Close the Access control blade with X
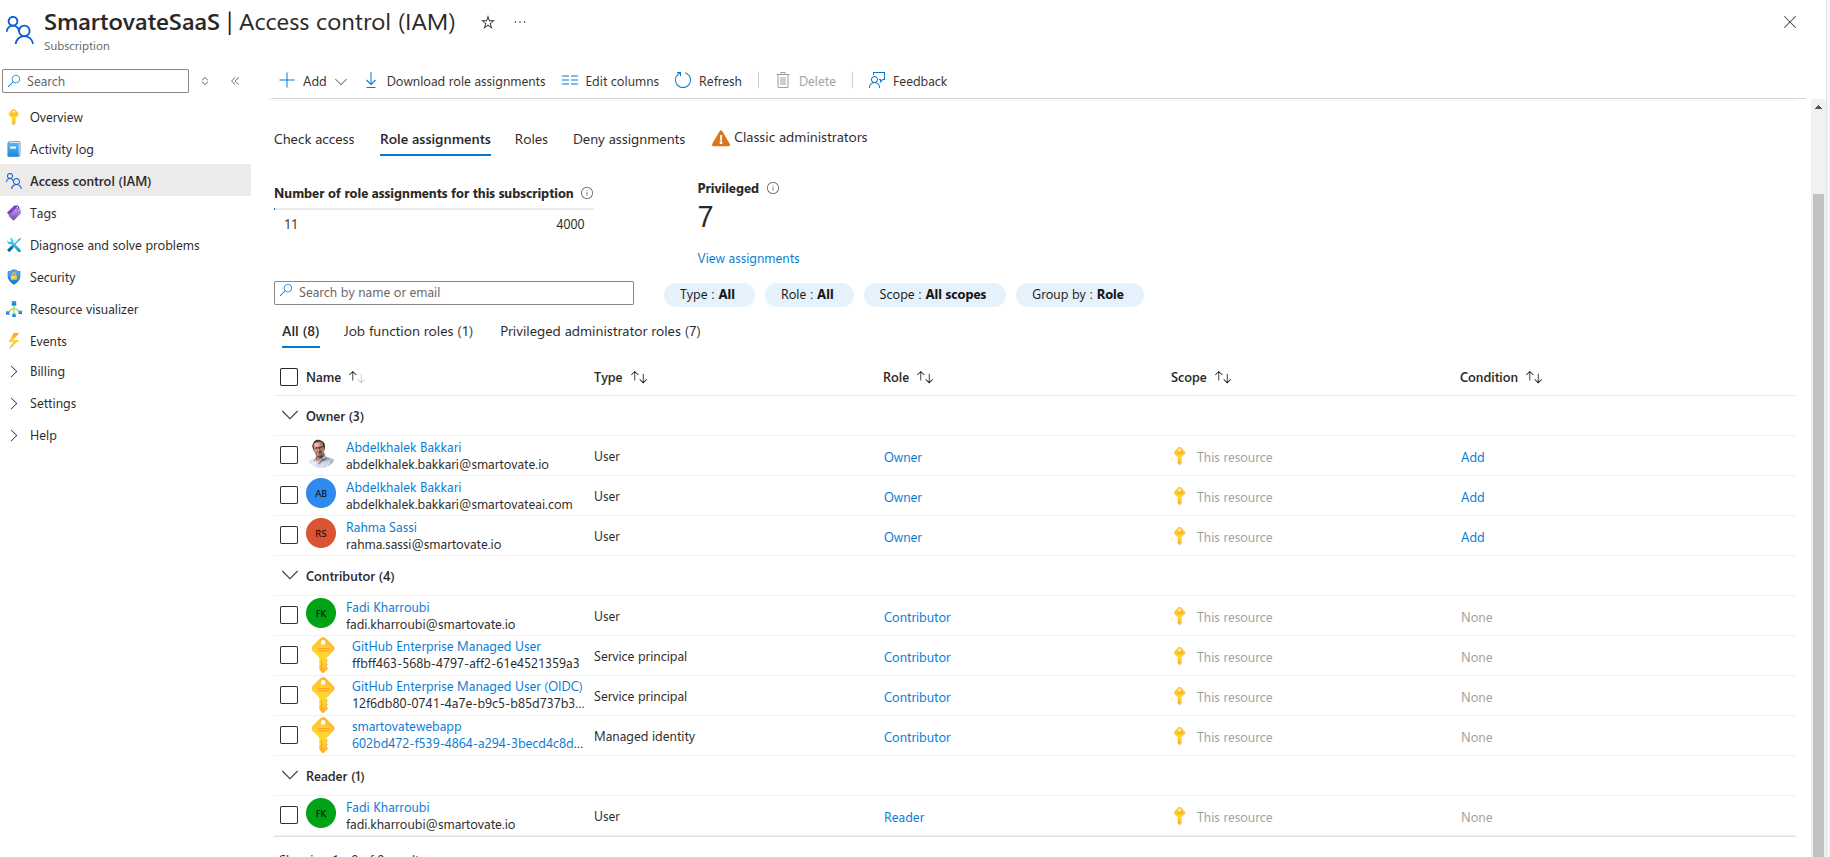1830x857 pixels. 1790,22
